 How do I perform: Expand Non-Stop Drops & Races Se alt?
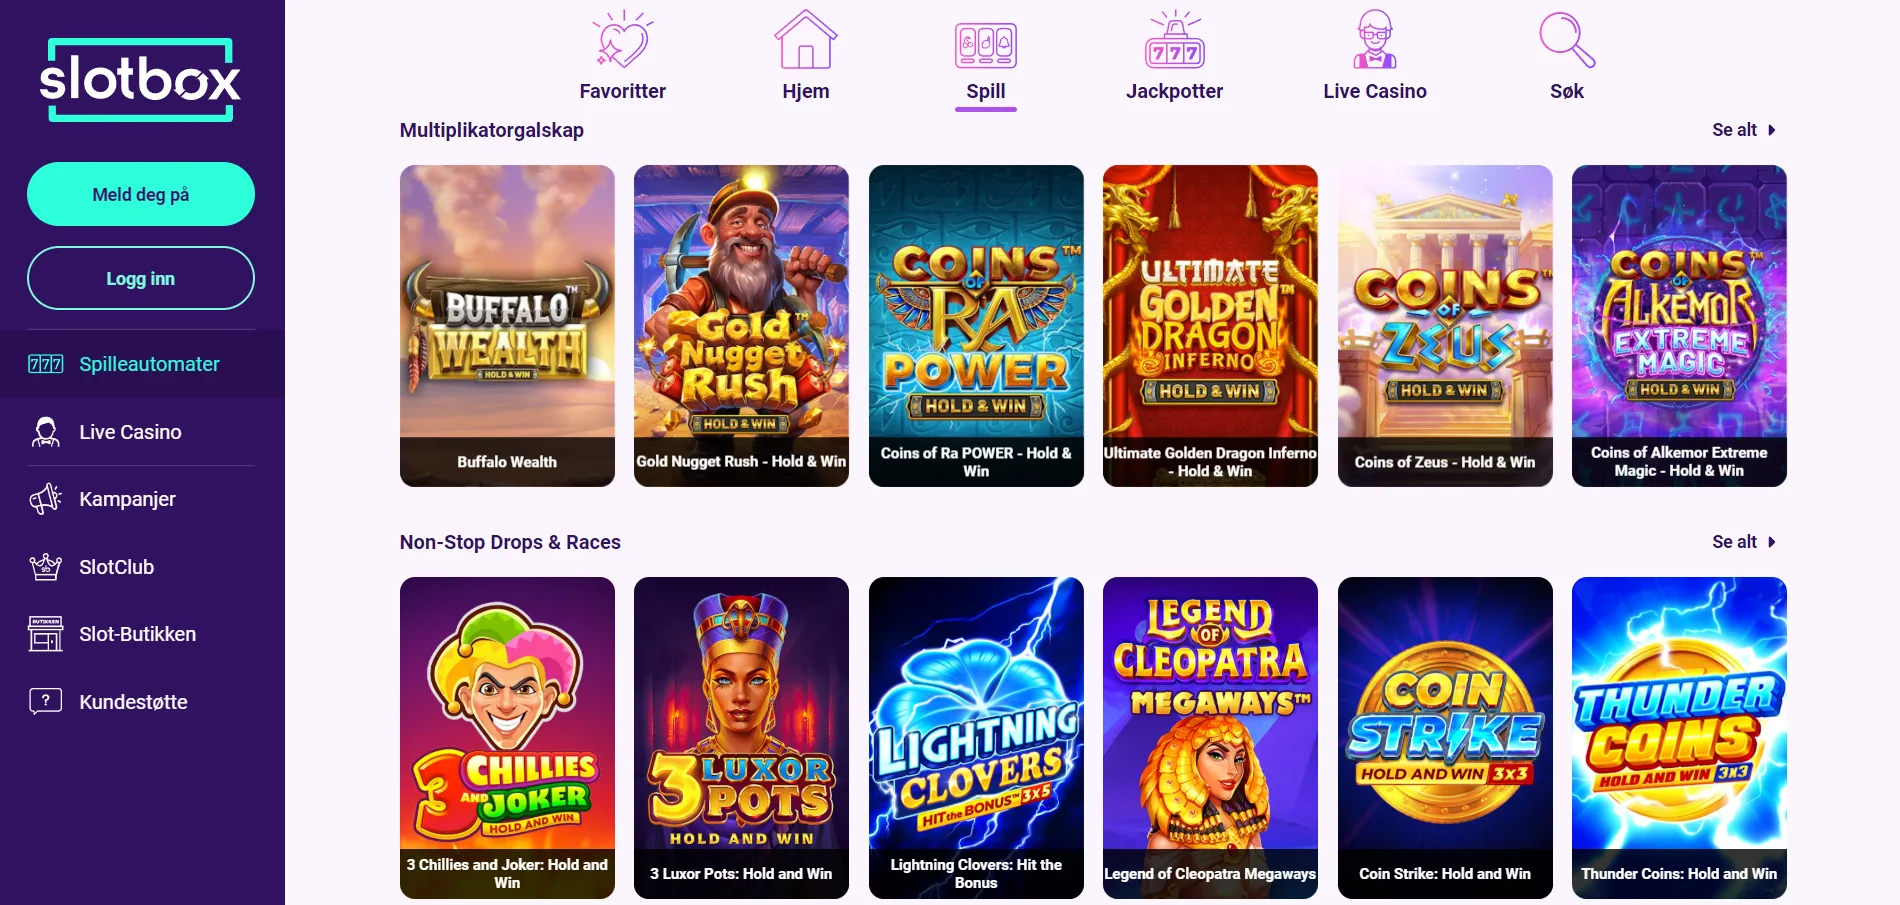1744,542
